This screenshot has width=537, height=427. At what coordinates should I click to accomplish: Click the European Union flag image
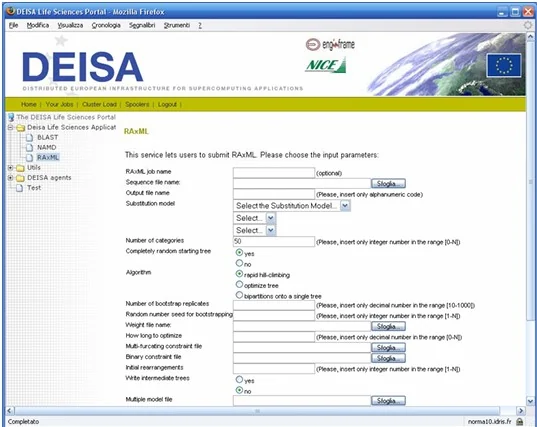pos(504,65)
